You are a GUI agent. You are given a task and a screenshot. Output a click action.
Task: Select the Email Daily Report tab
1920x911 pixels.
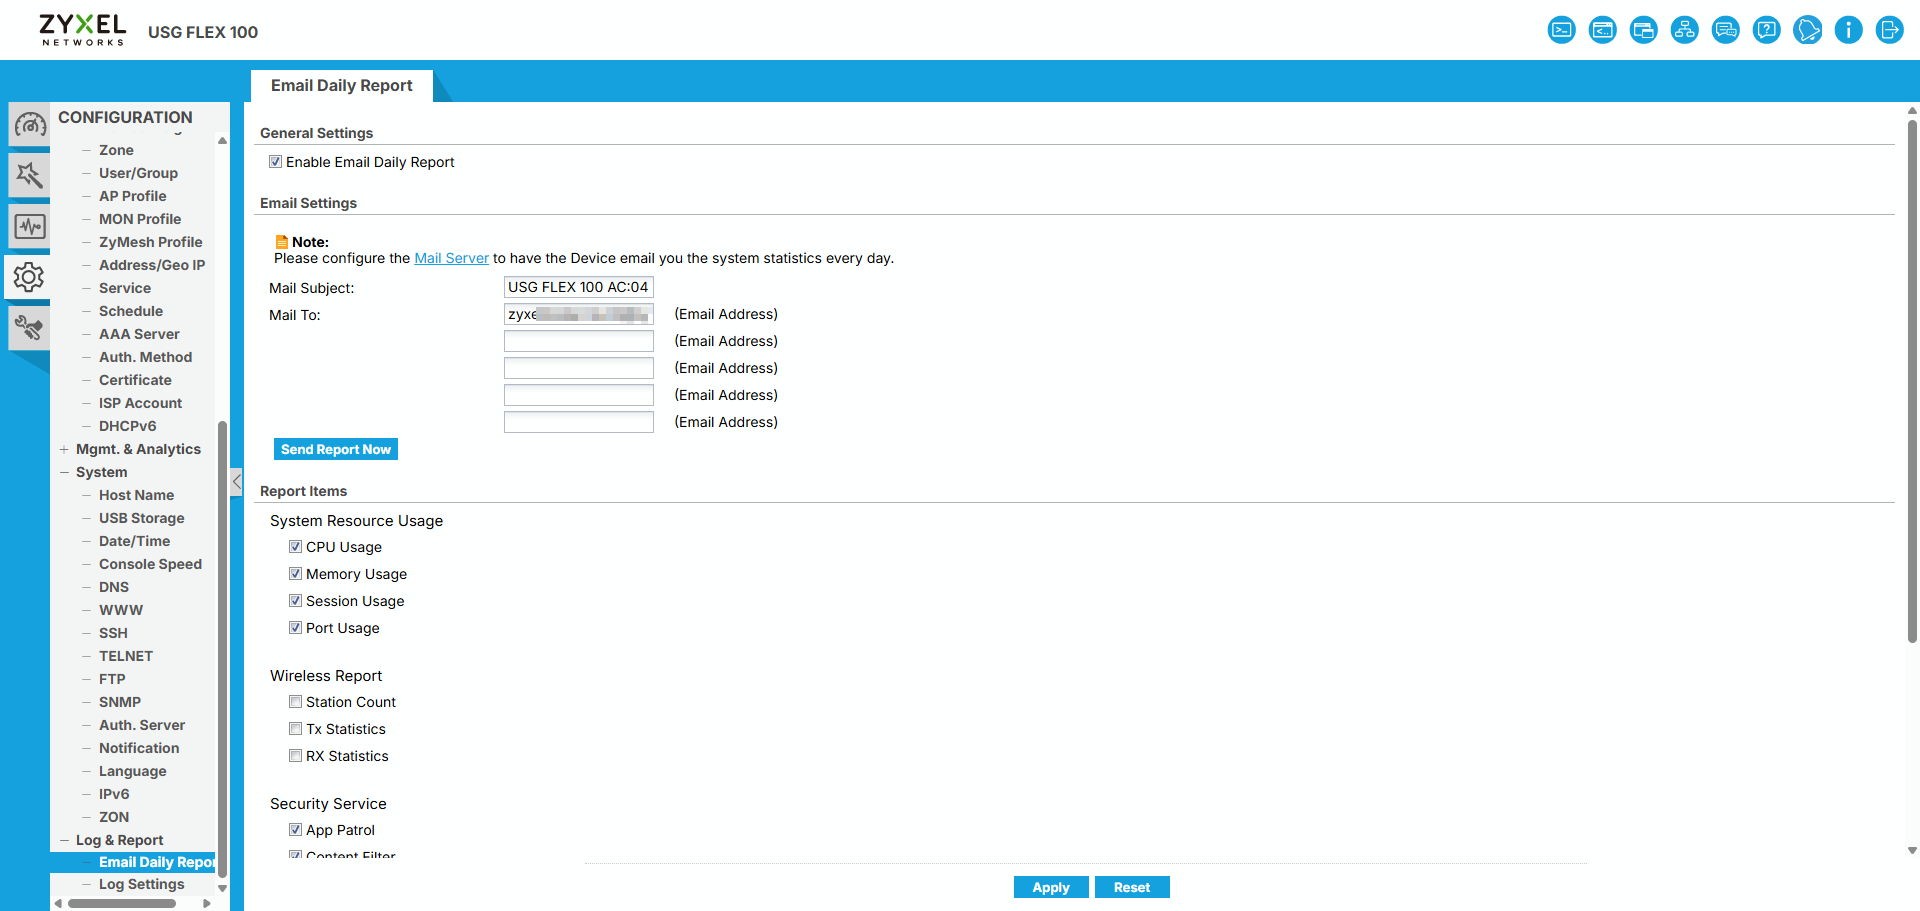pos(341,86)
